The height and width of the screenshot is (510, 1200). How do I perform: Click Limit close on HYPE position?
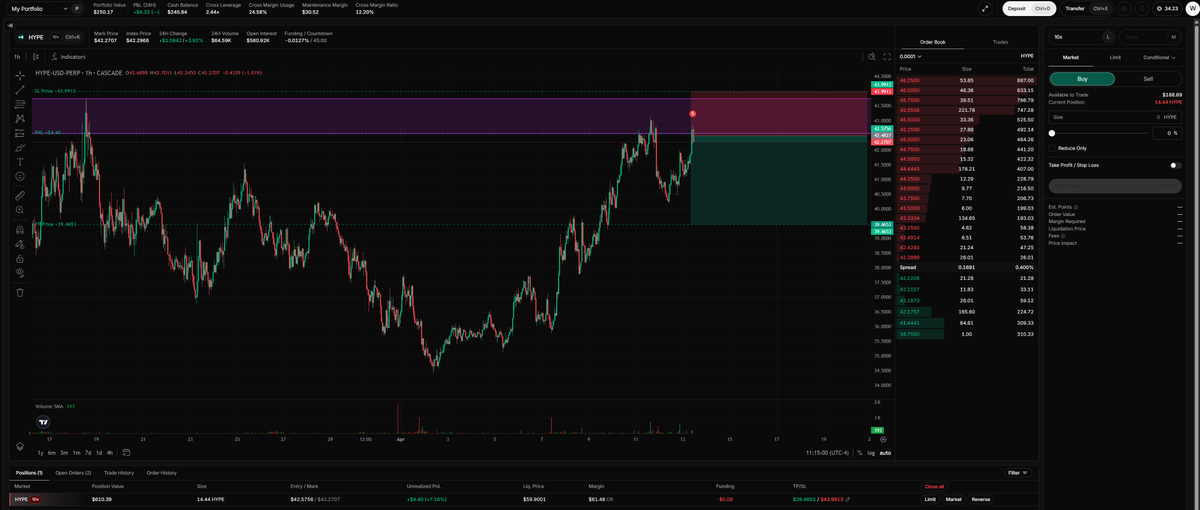(929, 499)
